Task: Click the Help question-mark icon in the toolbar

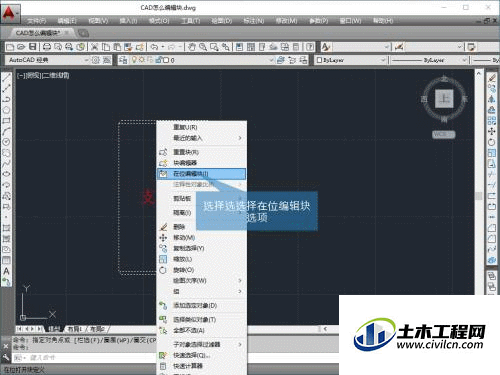Action: (310, 47)
